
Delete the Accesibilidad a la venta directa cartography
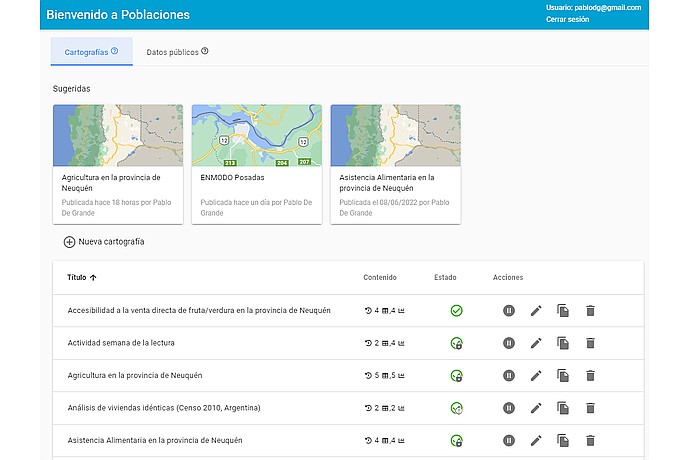click(591, 310)
